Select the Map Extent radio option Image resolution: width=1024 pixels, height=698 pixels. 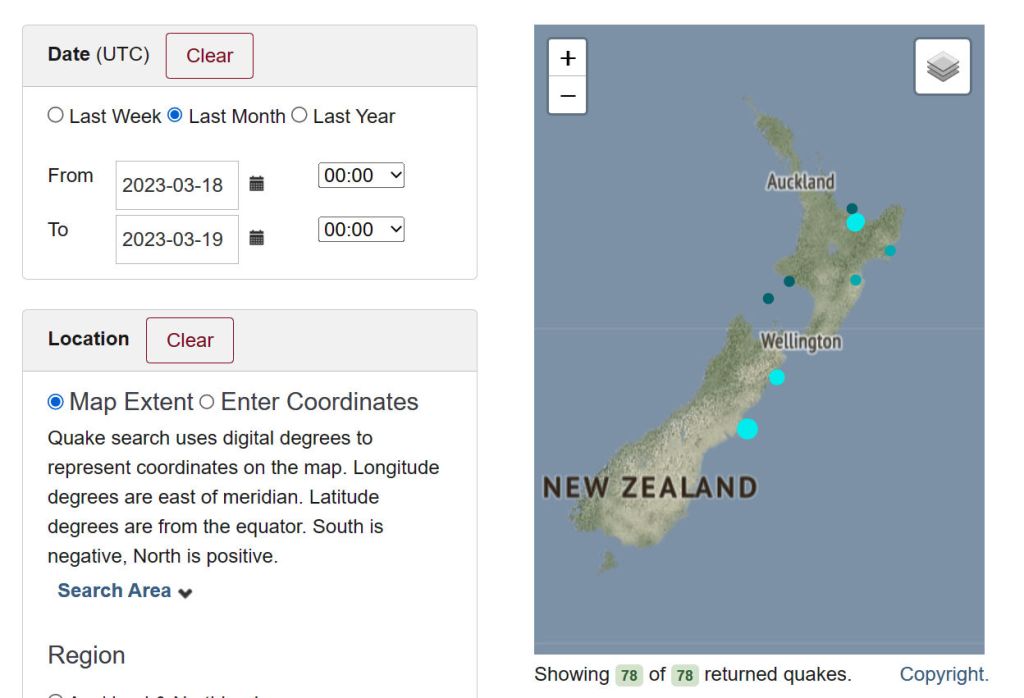[x=56, y=402]
